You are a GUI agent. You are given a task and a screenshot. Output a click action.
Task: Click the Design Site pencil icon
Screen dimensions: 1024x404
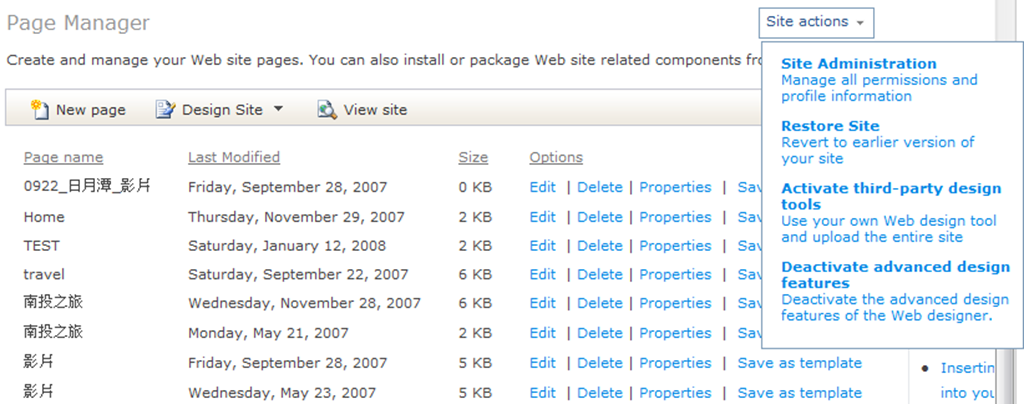point(165,109)
